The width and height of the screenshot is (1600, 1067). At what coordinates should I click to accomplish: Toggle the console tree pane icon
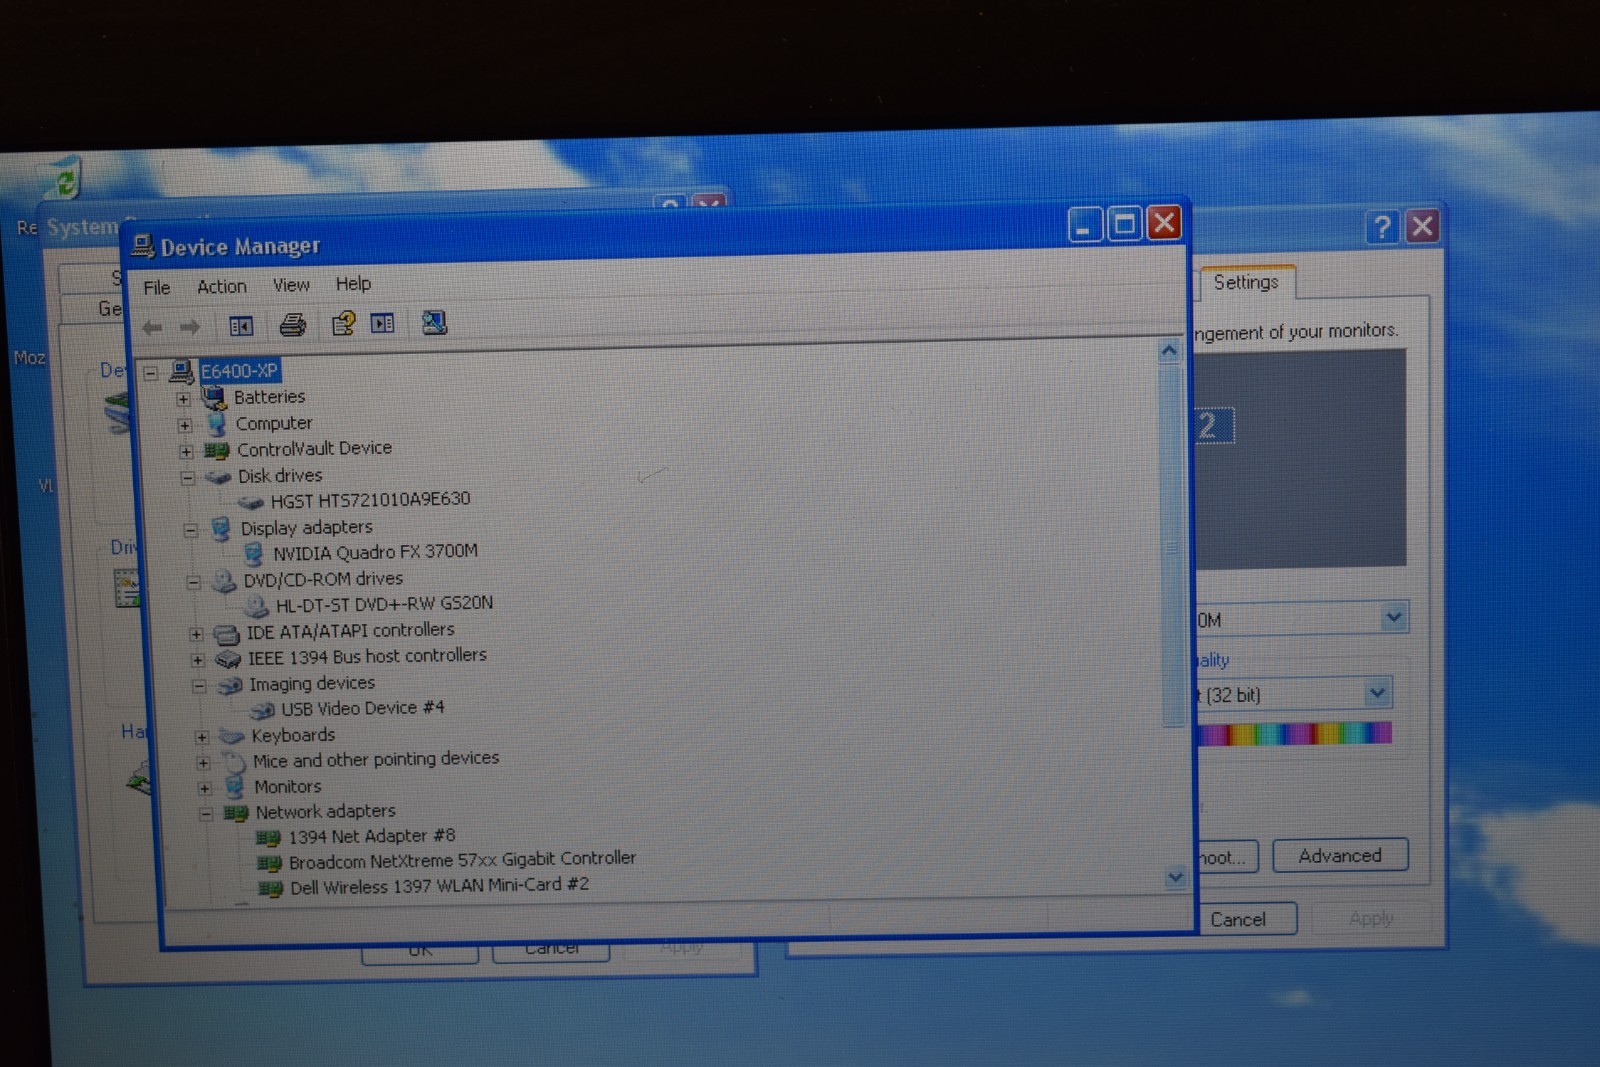241,326
